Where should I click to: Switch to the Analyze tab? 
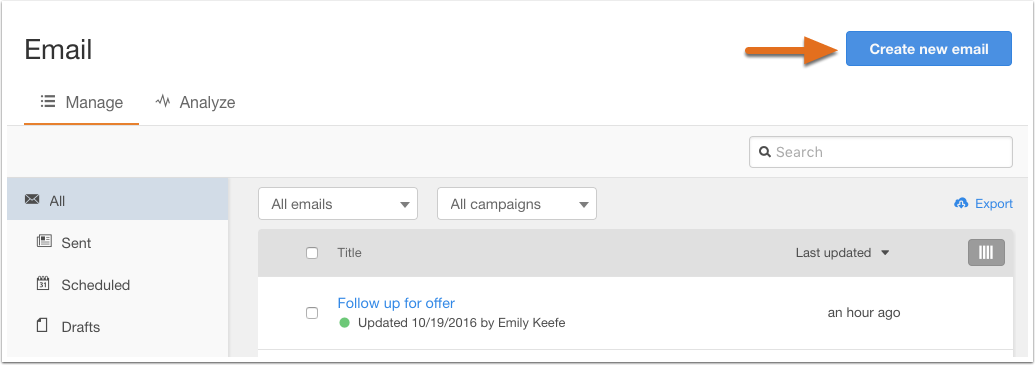pyautogui.click(x=195, y=102)
